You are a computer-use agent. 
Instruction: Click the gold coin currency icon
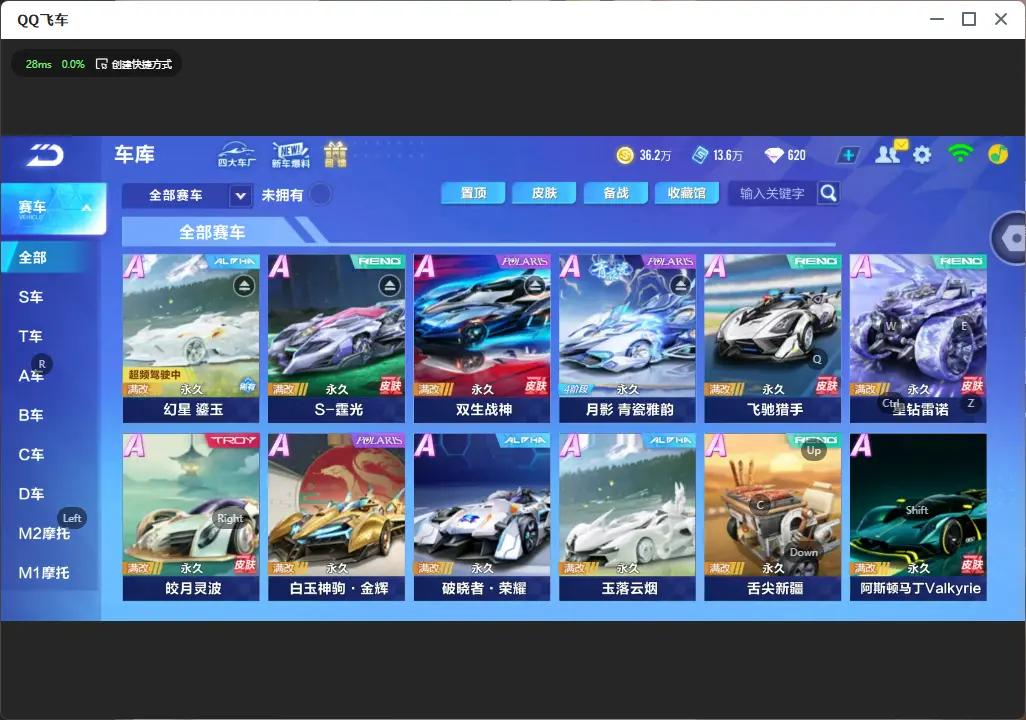(x=625, y=155)
